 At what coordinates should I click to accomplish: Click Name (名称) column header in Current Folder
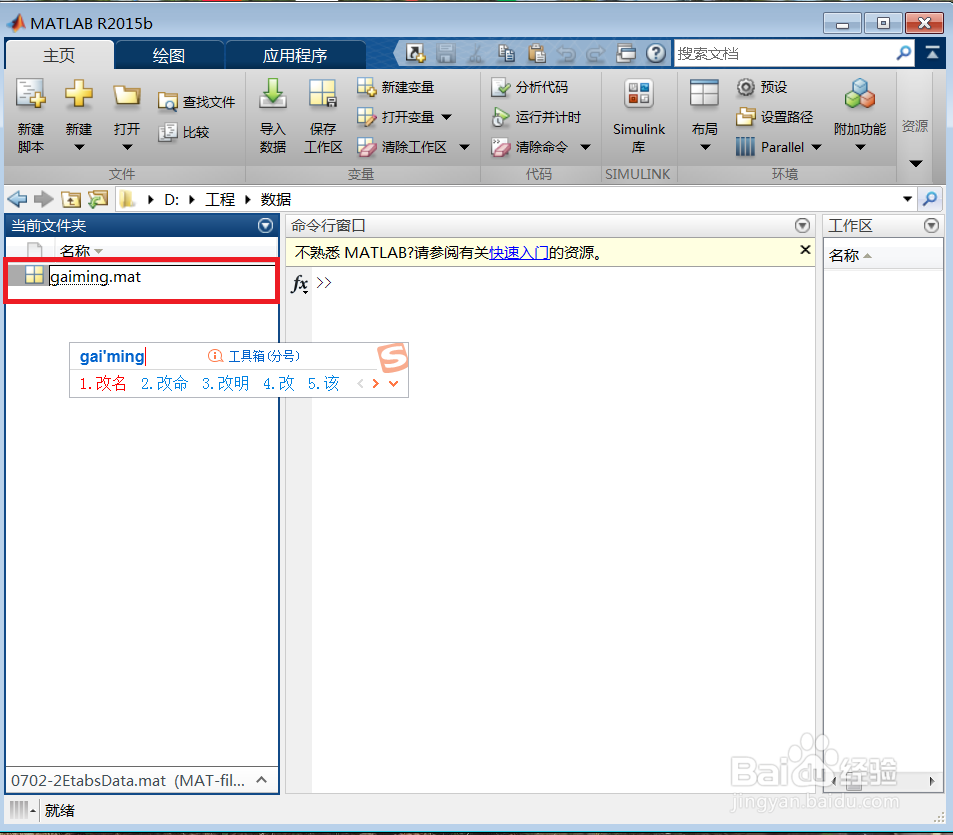pos(75,251)
